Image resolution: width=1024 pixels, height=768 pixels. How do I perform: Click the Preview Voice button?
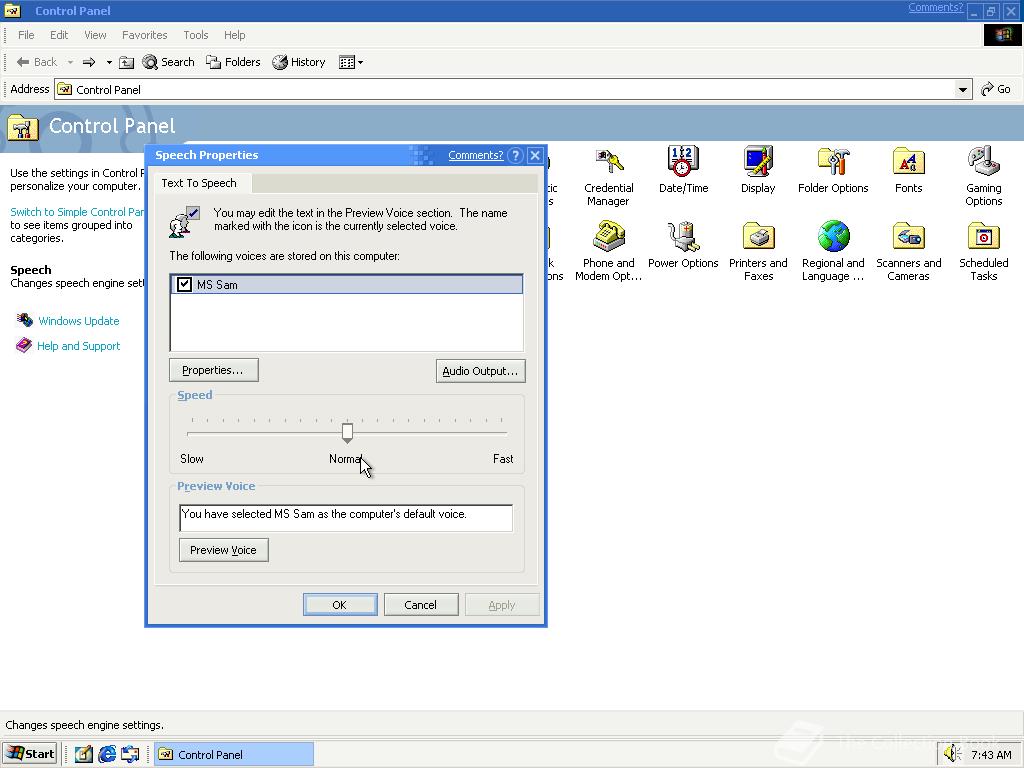point(223,550)
